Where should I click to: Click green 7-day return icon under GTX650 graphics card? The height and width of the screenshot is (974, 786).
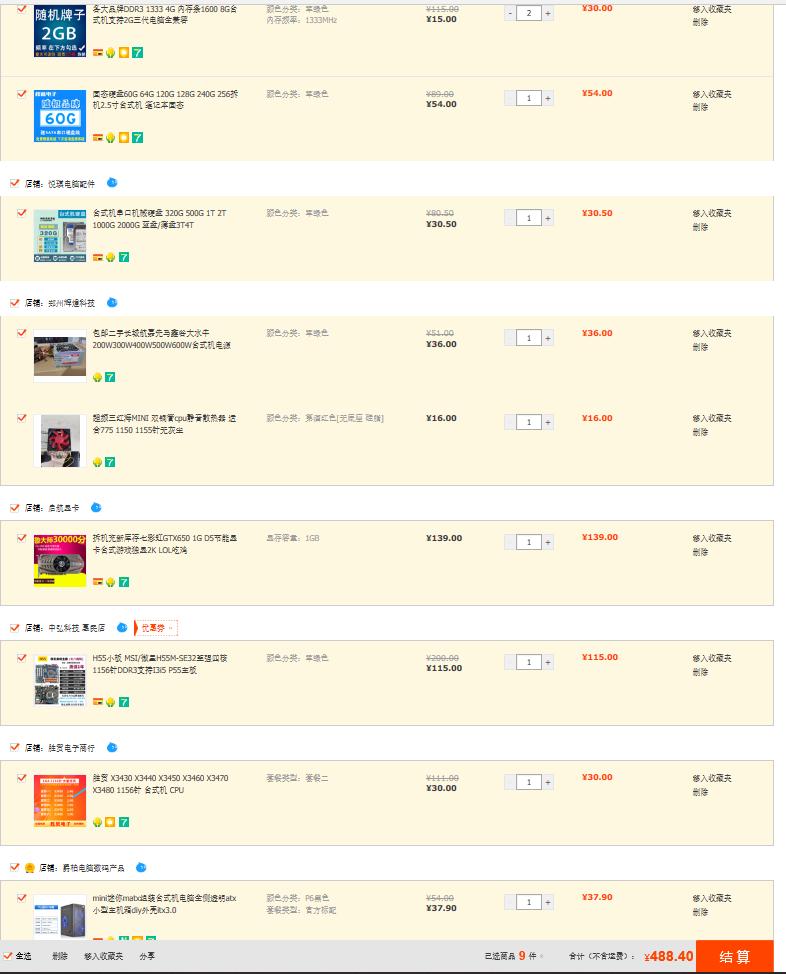click(x=123, y=581)
